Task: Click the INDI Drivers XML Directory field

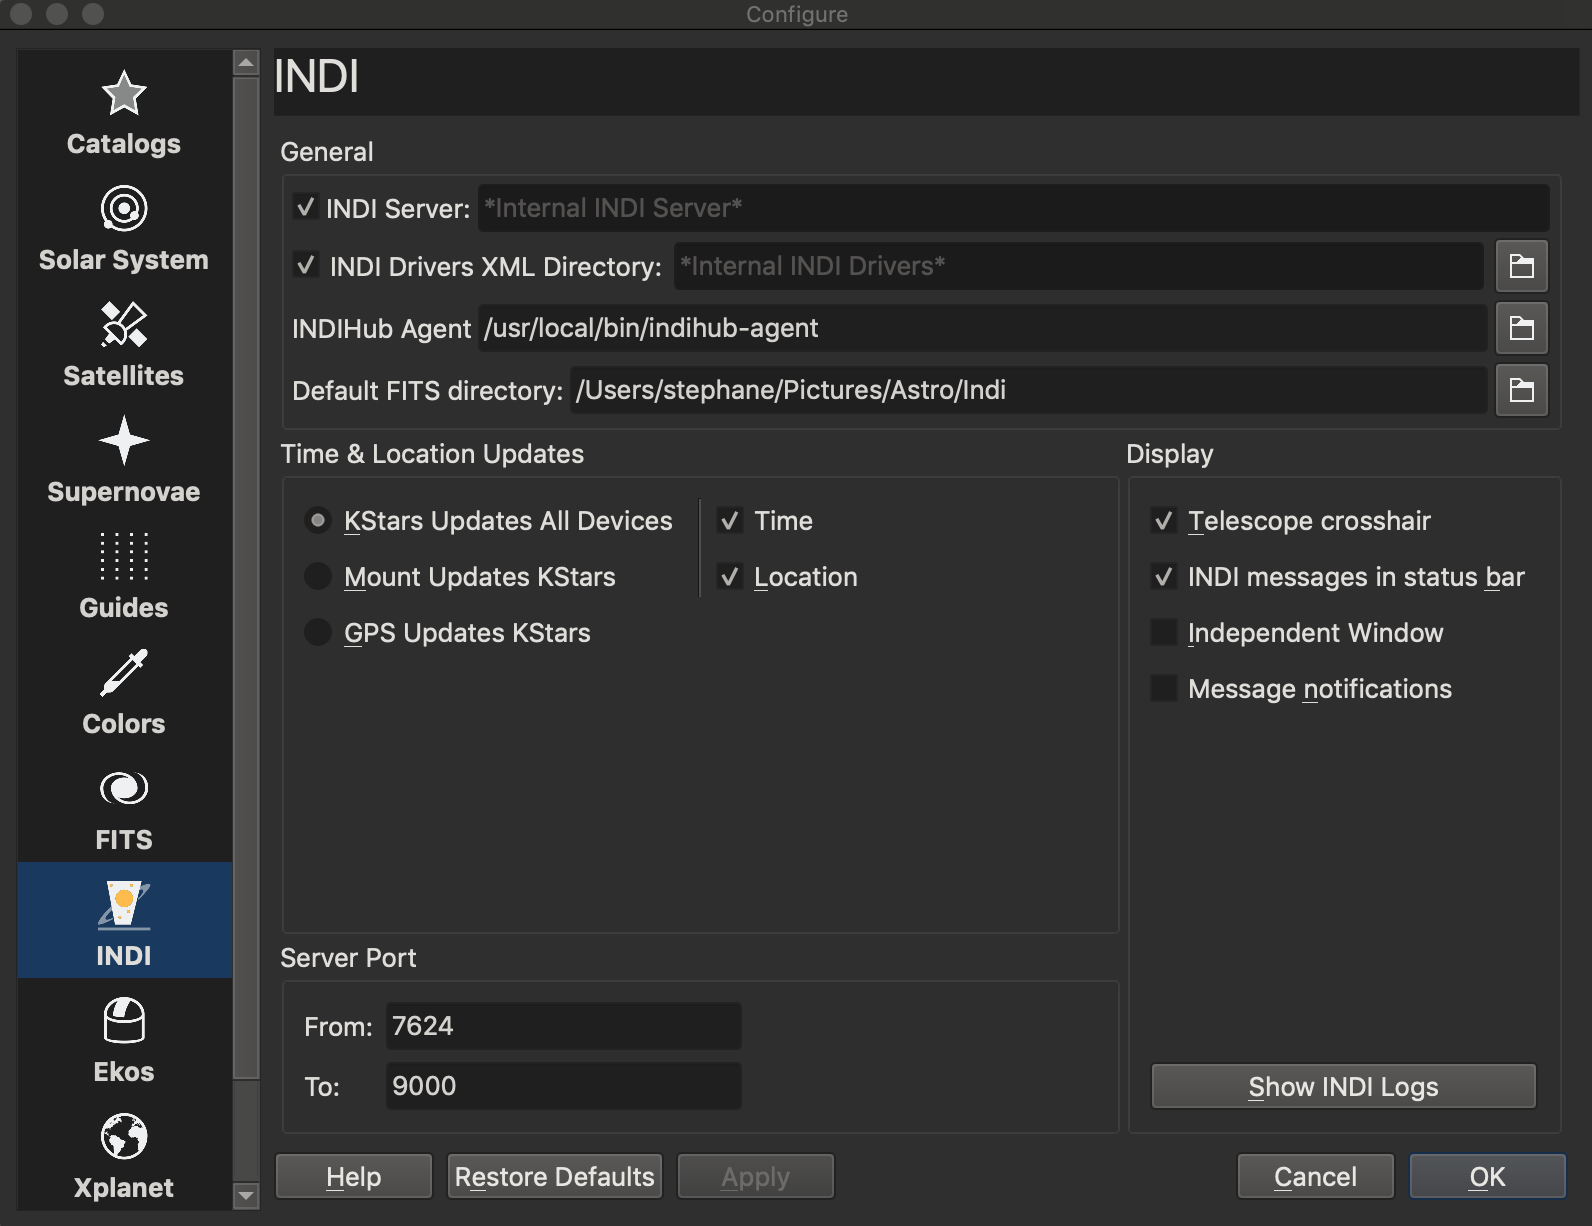Action: pos(1079,266)
